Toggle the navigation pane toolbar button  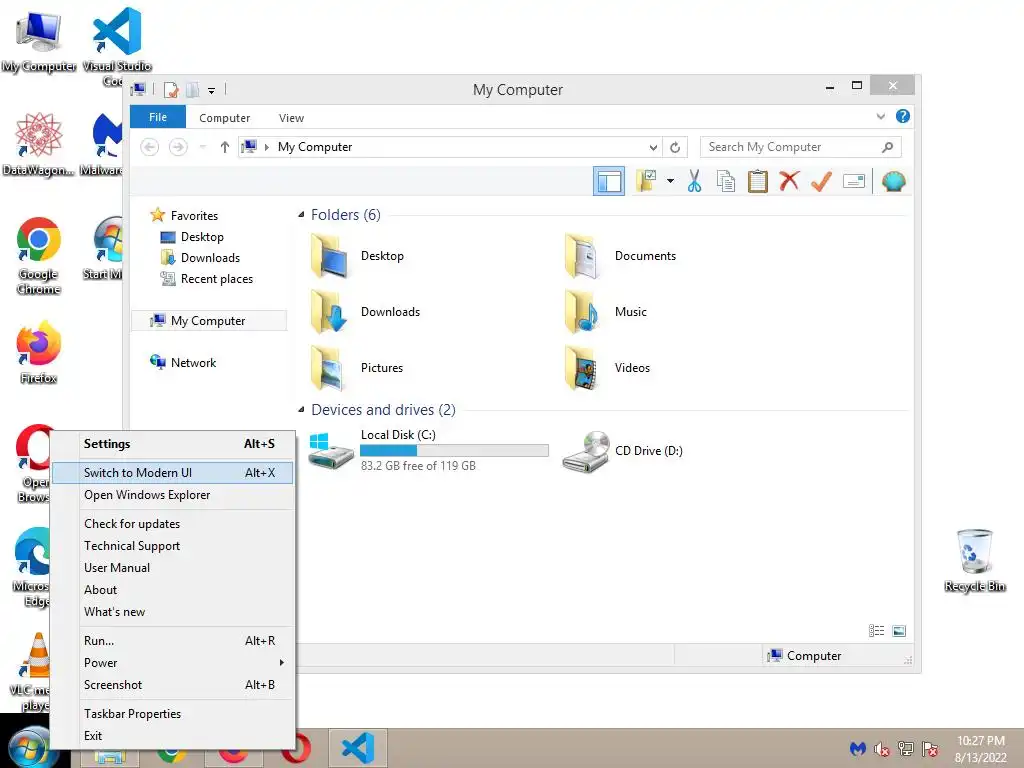(x=609, y=181)
